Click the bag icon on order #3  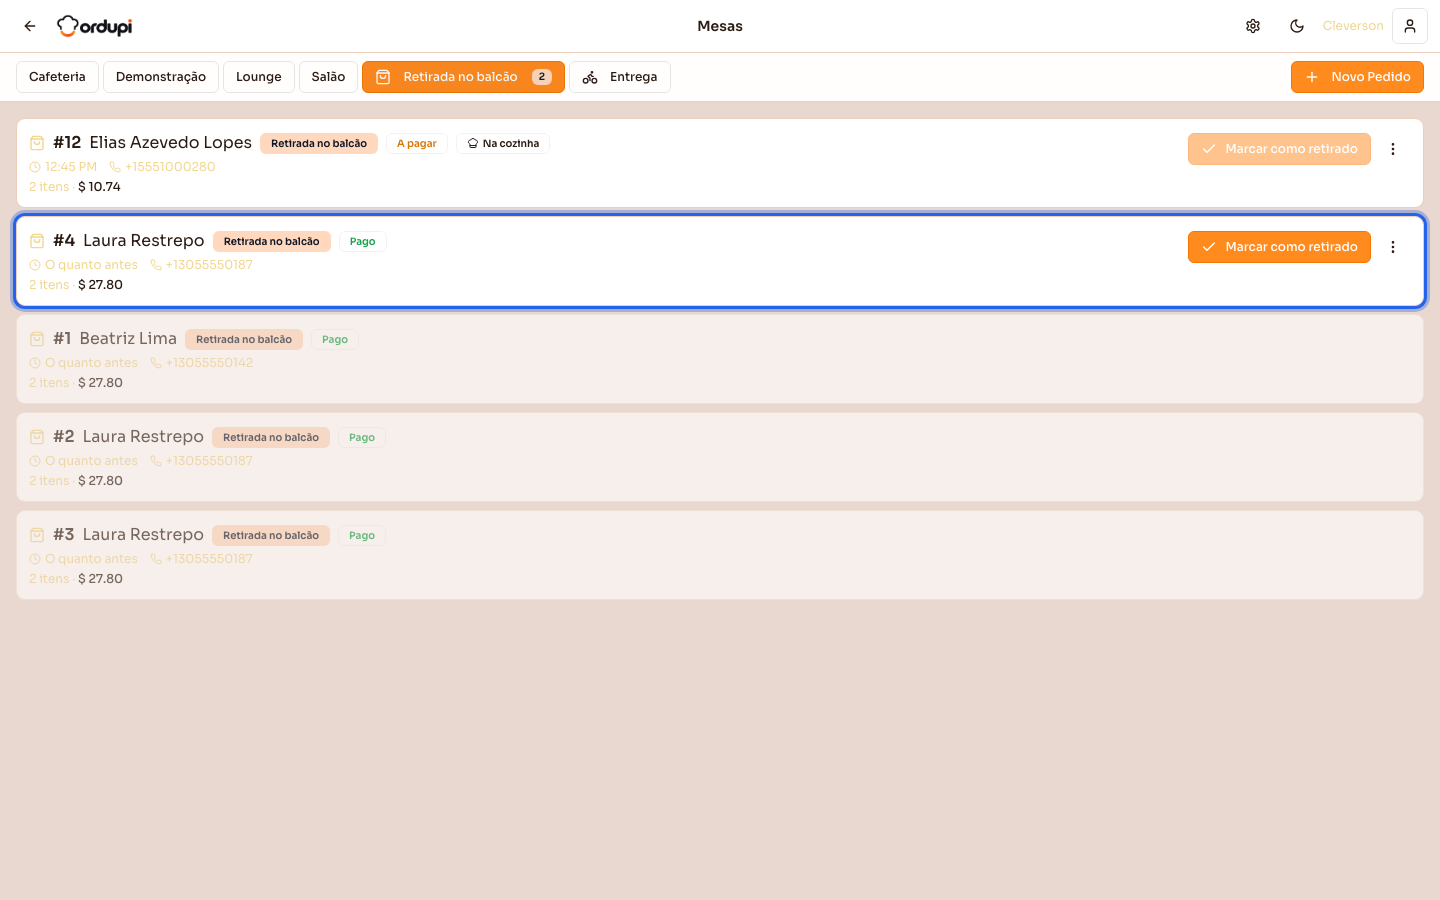[37, 535]
